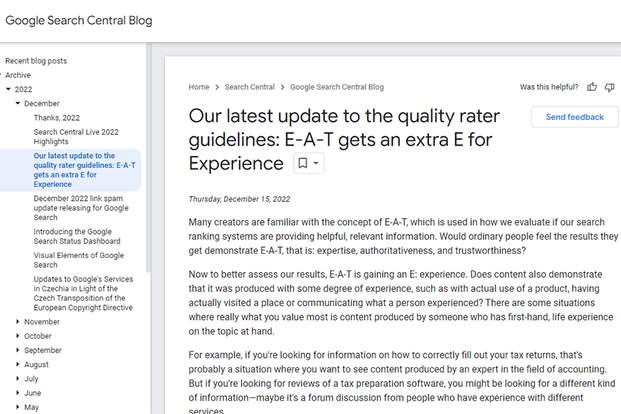Expand the November tree arrow
621x414 pixels.
tap(18, 322)
